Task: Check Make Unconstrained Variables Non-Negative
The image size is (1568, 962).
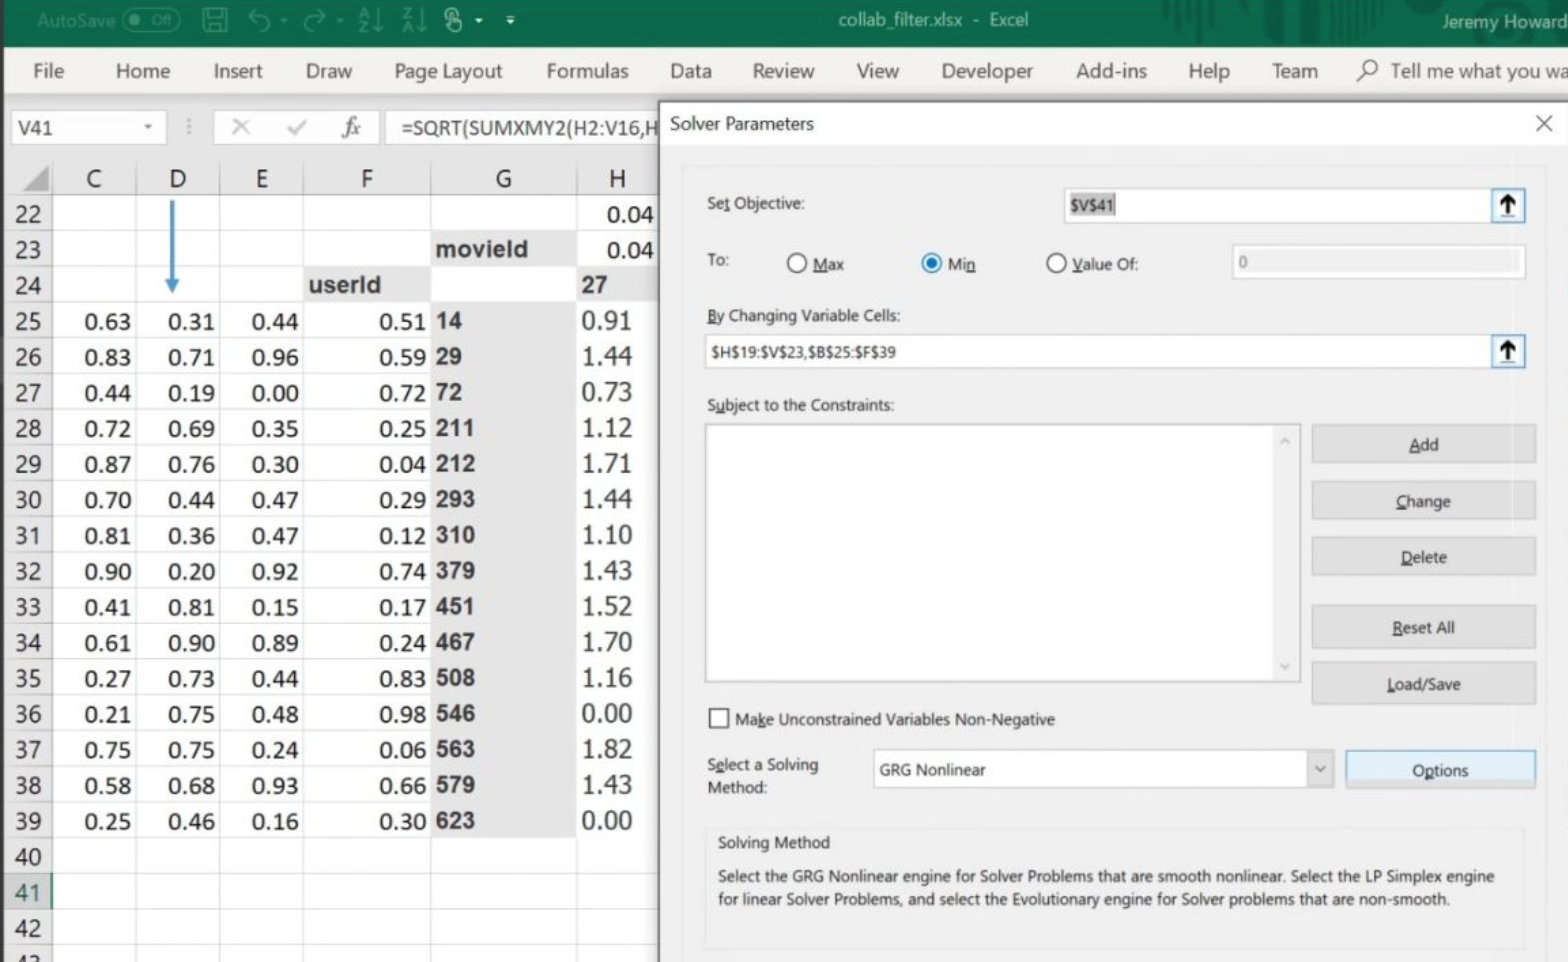Action: [x=718, y=718]
